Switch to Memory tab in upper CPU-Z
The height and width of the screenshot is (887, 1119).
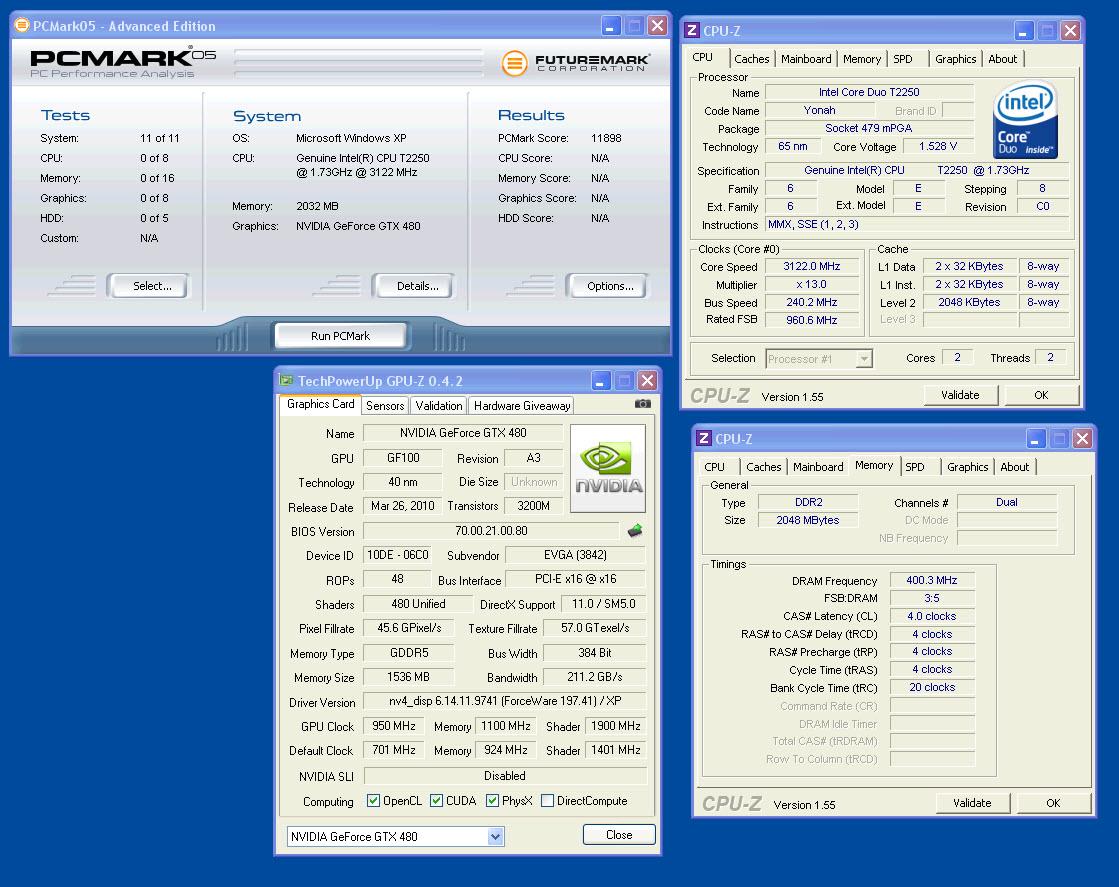[861, 59]
